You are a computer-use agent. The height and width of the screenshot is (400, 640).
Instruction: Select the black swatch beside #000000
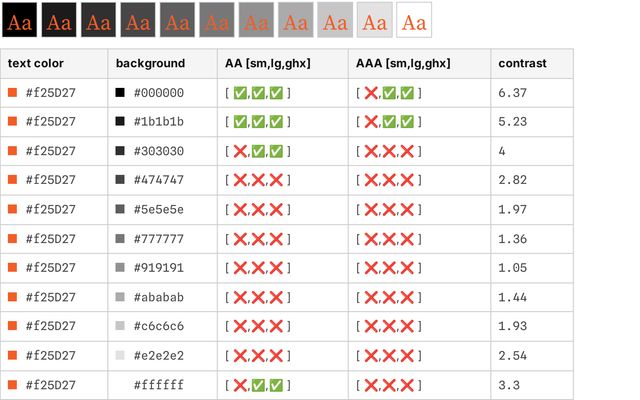120,93
